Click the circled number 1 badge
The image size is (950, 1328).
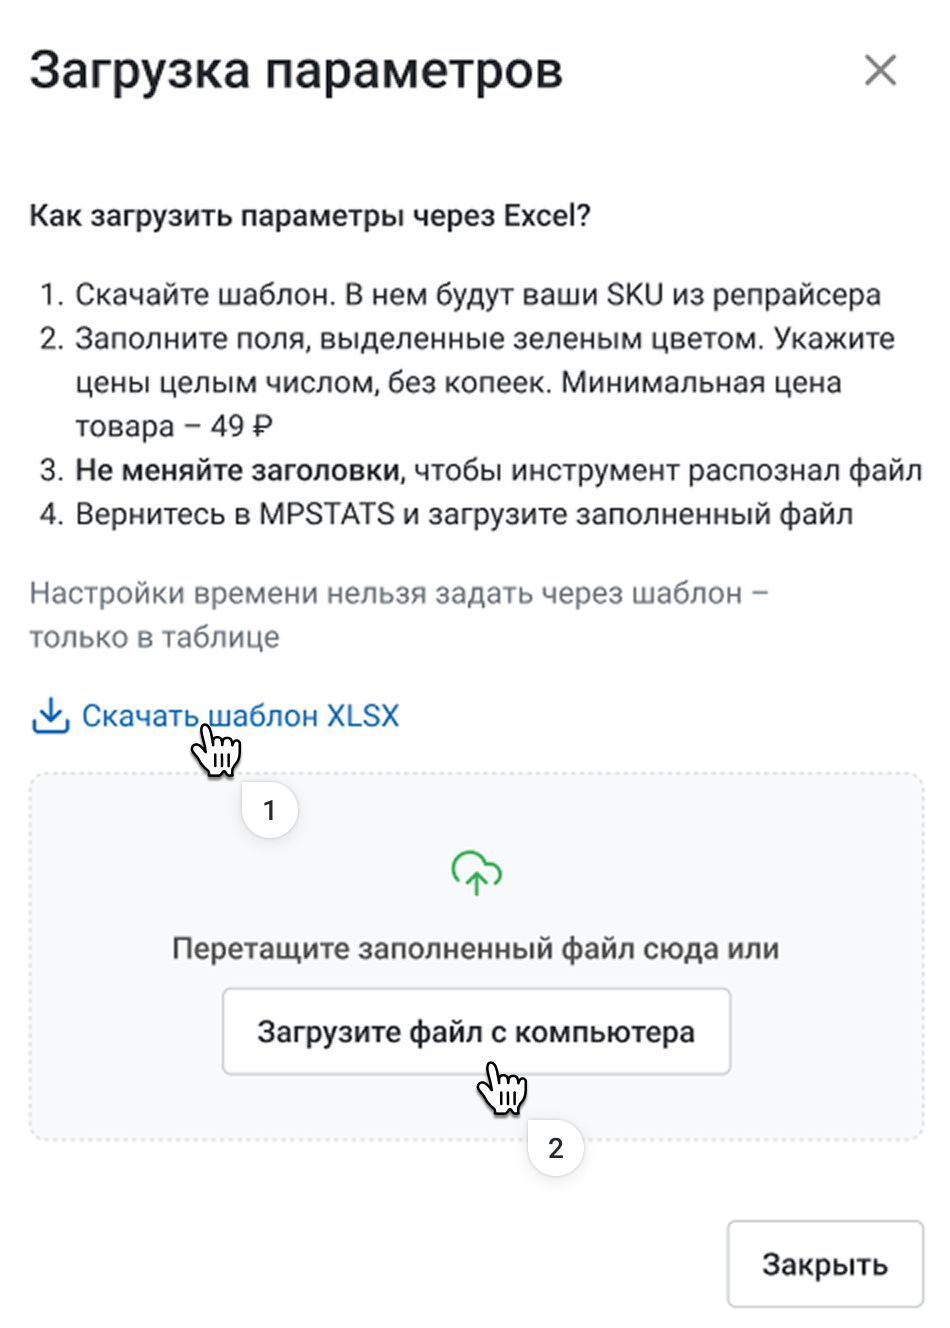pos(269,810)
